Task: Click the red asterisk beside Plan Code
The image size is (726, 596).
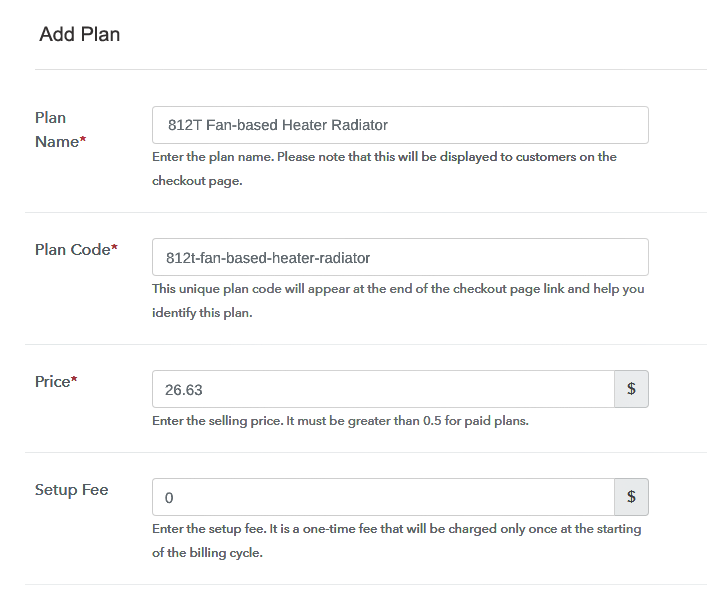Action: [114, 250]
